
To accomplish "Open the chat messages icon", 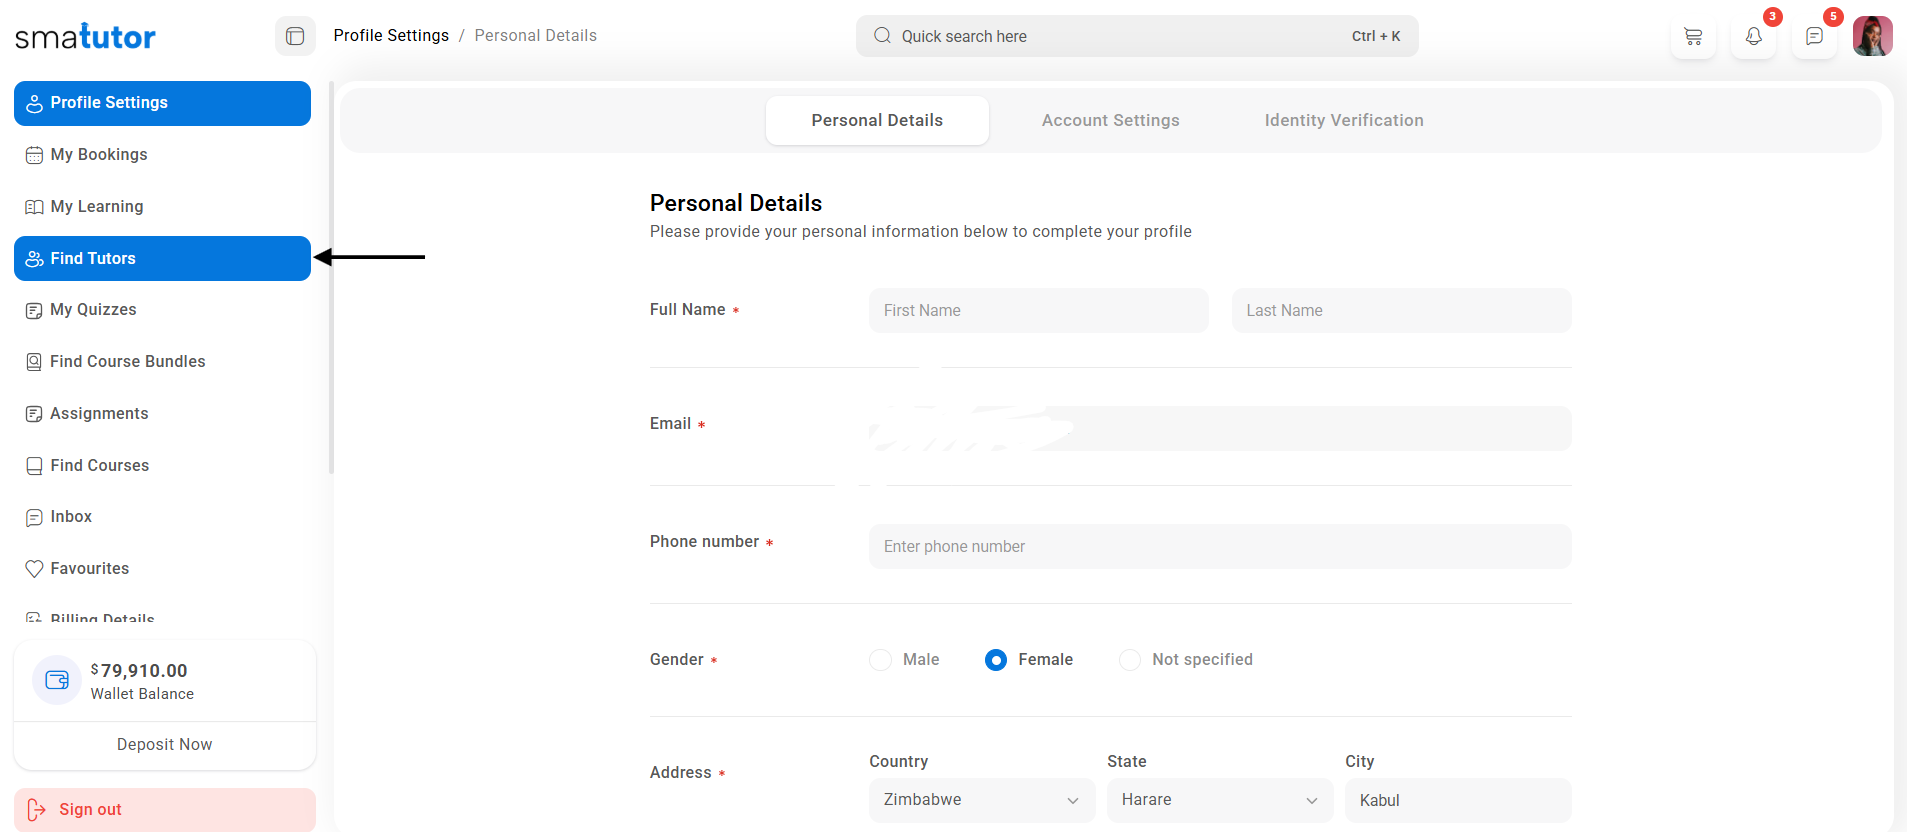I will point(1814,37).
